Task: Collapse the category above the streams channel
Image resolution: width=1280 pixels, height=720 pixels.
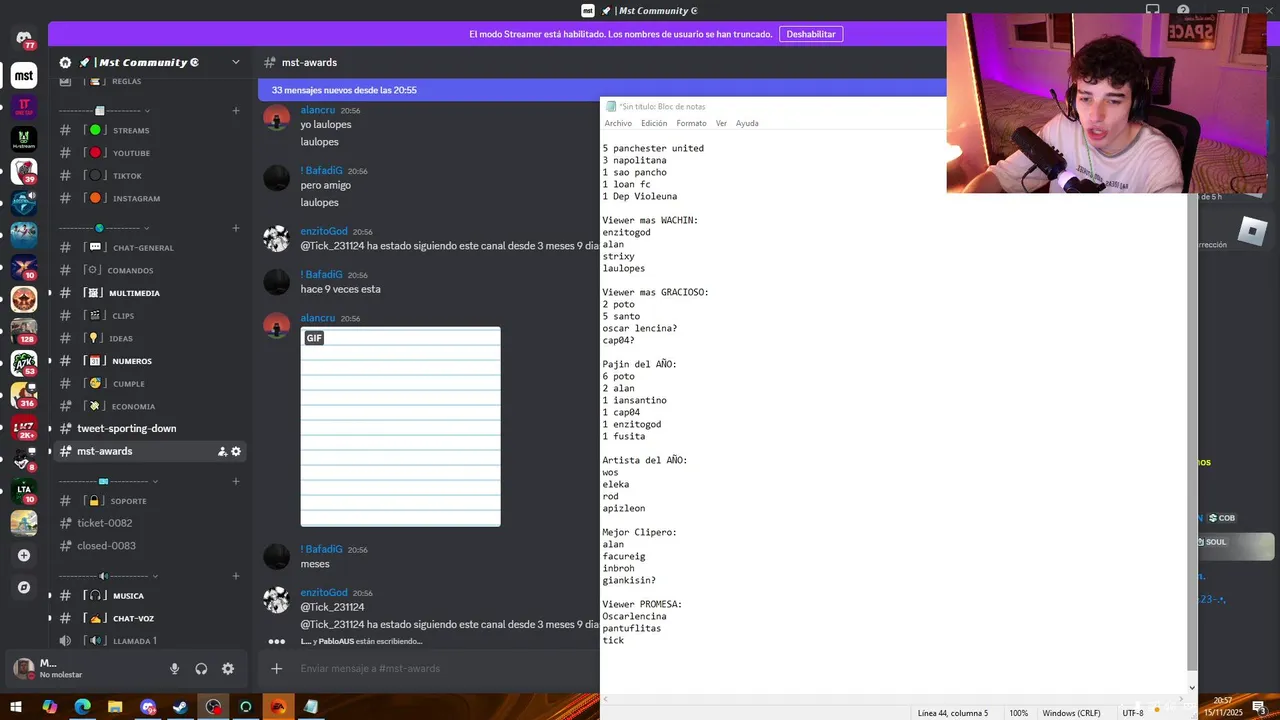Action: 105,111
